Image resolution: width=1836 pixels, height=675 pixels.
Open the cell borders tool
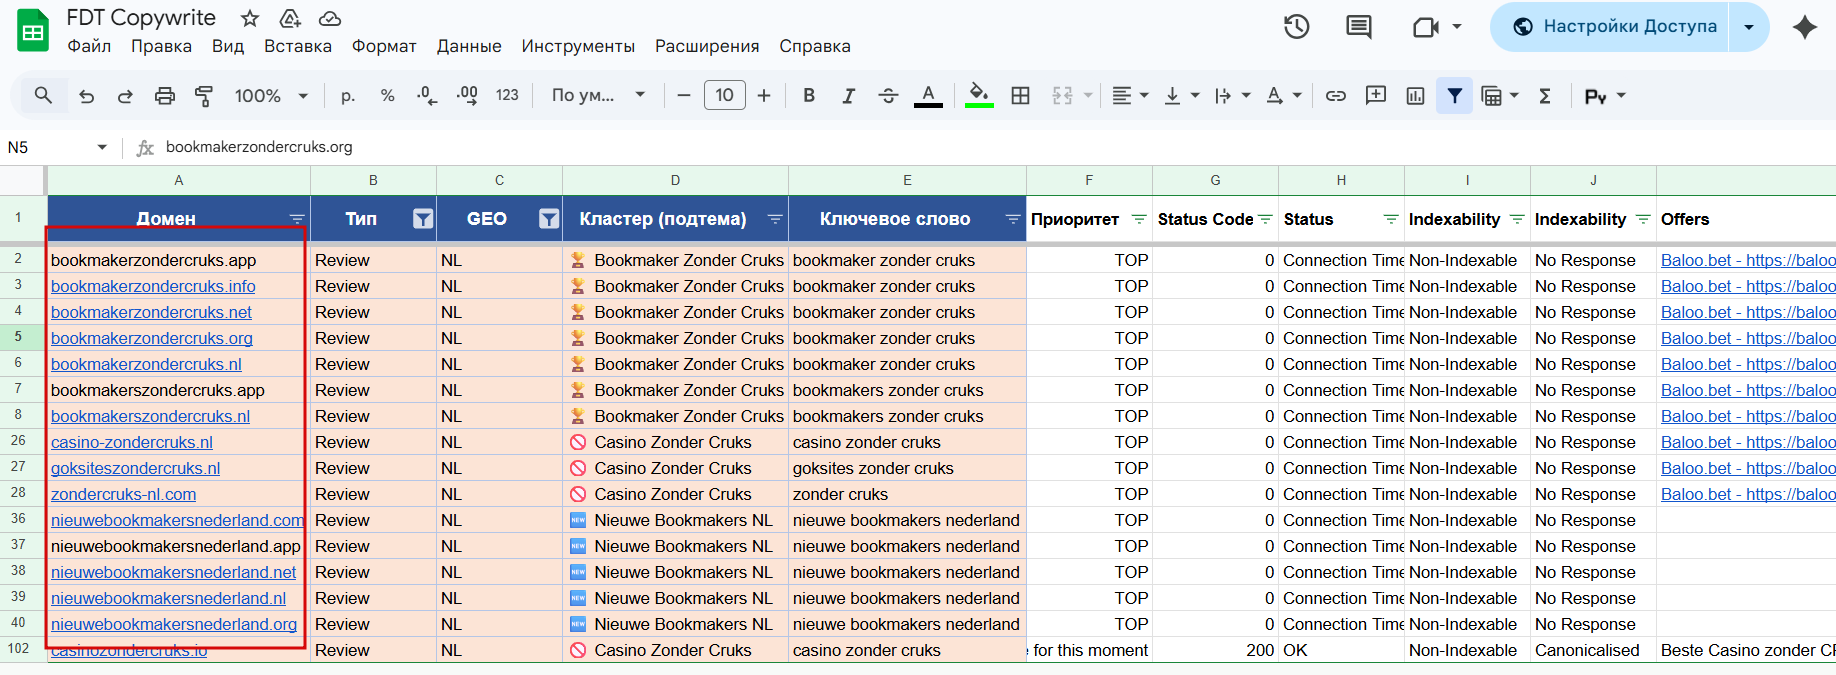pos(1020,96)
